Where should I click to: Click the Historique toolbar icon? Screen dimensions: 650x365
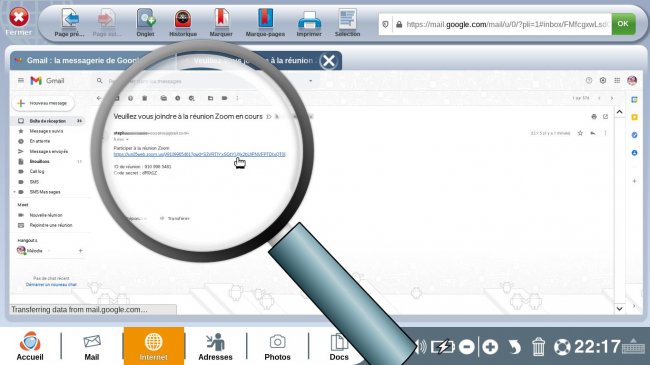pyautogui.click(x=183, y=22)
